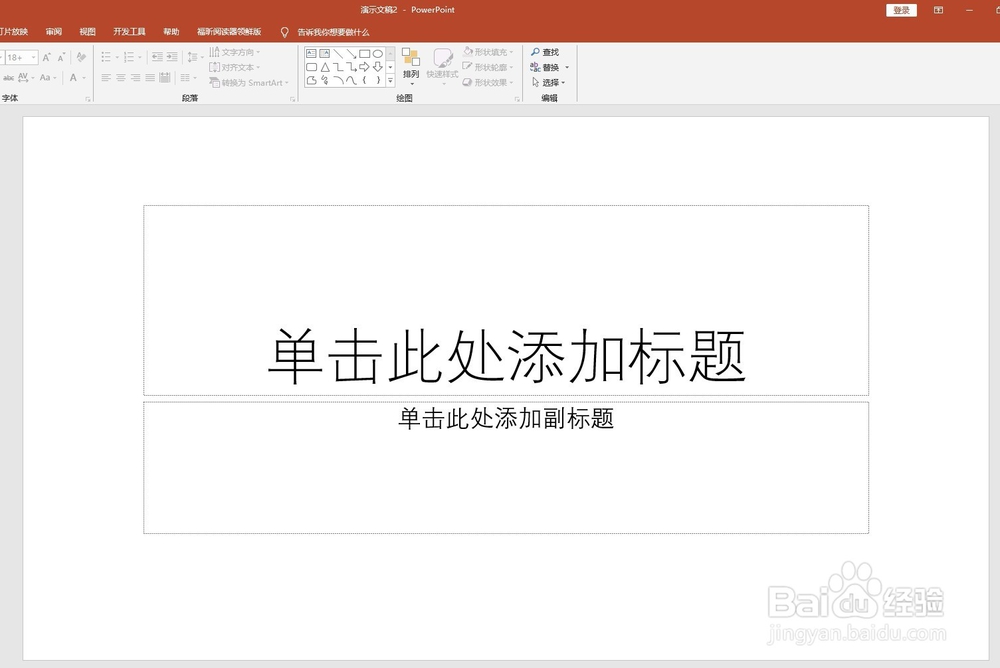Align text to the right
Screen dimensions: 1000x668
[x=135, y=78]
